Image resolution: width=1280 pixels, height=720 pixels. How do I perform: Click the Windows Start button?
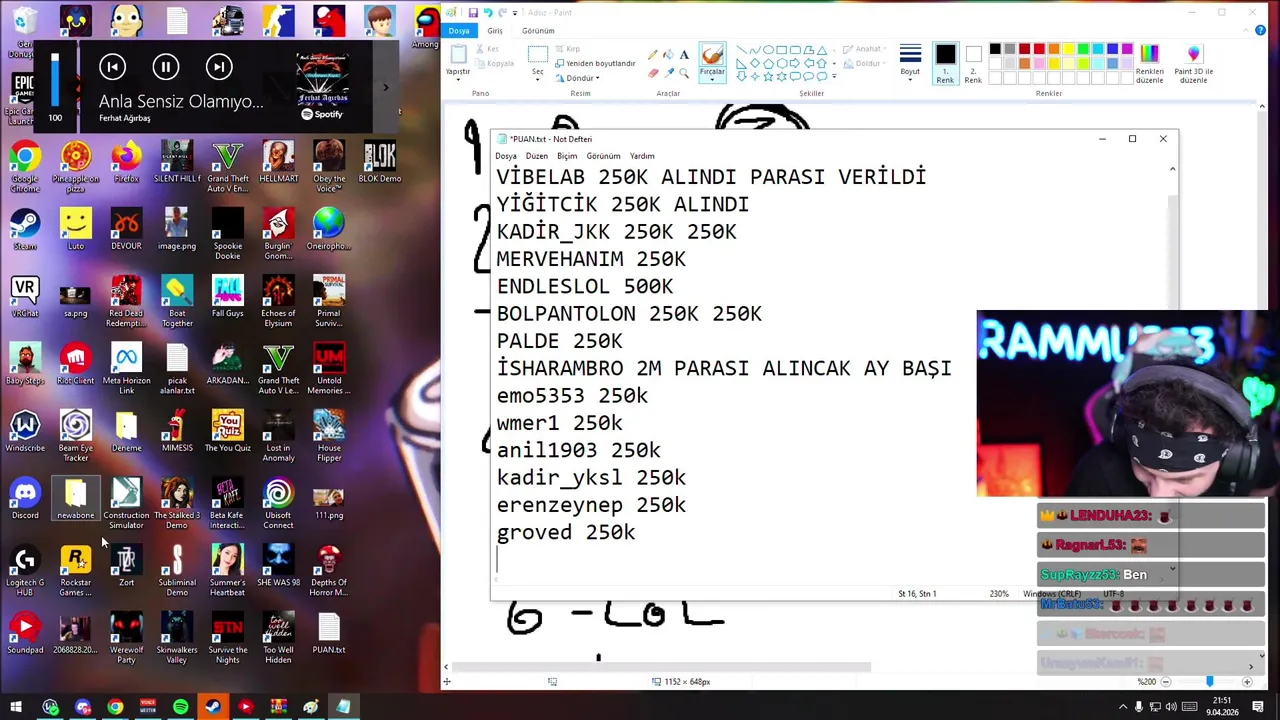tap(16, 707)
